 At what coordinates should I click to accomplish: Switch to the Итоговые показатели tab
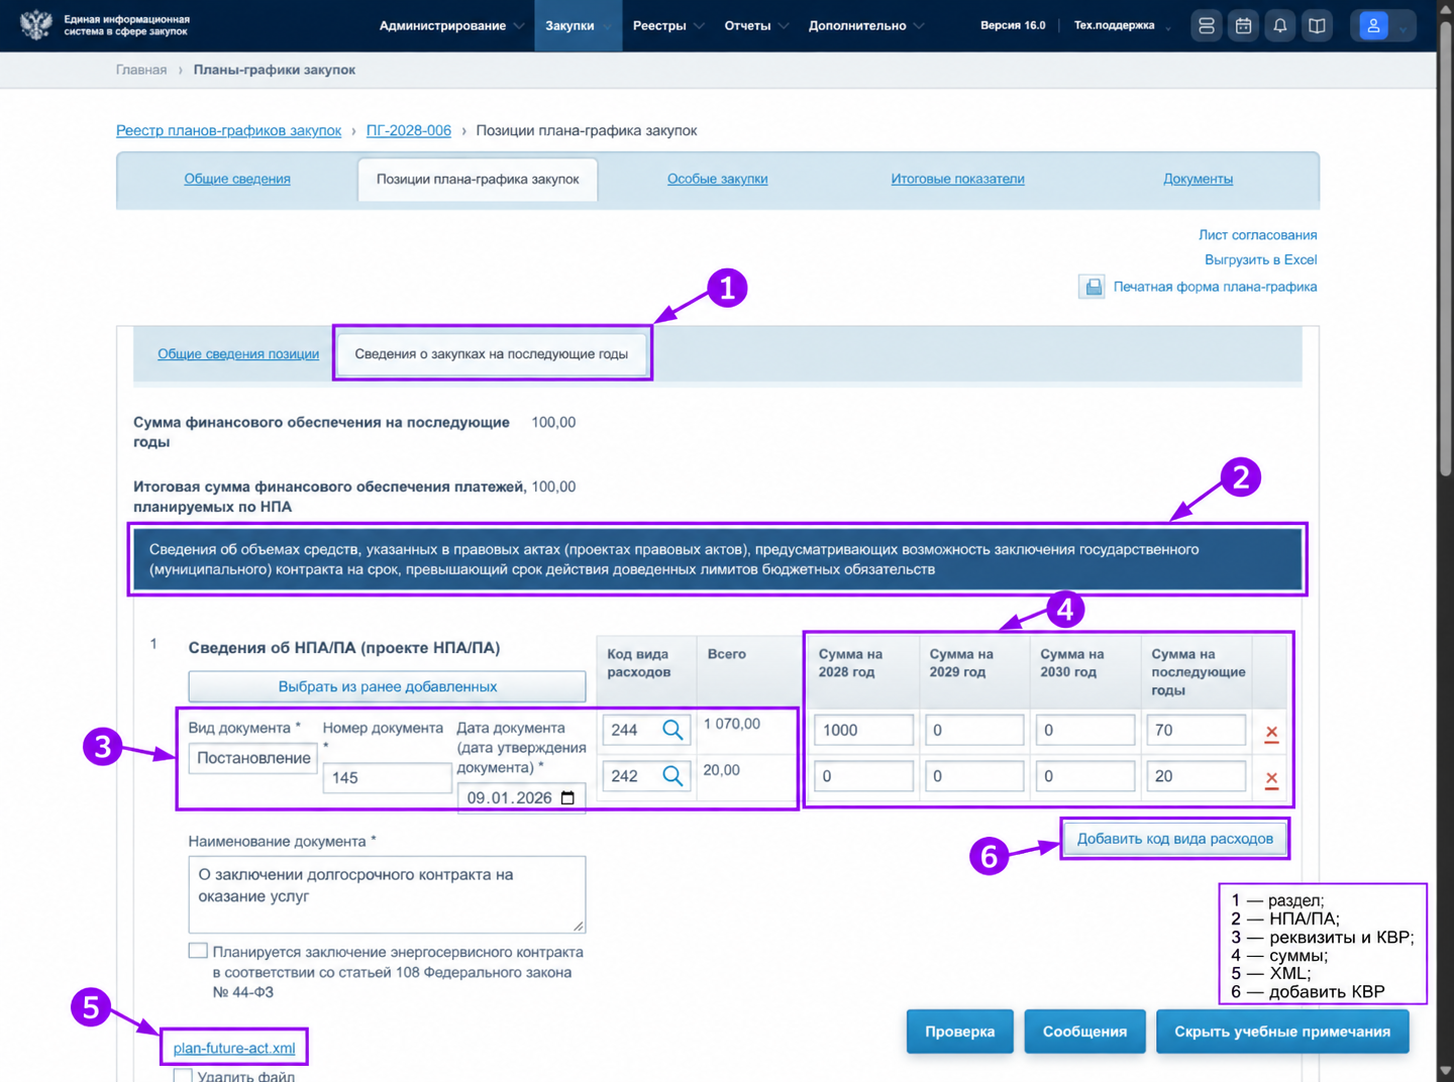click(x=957, y=179)
